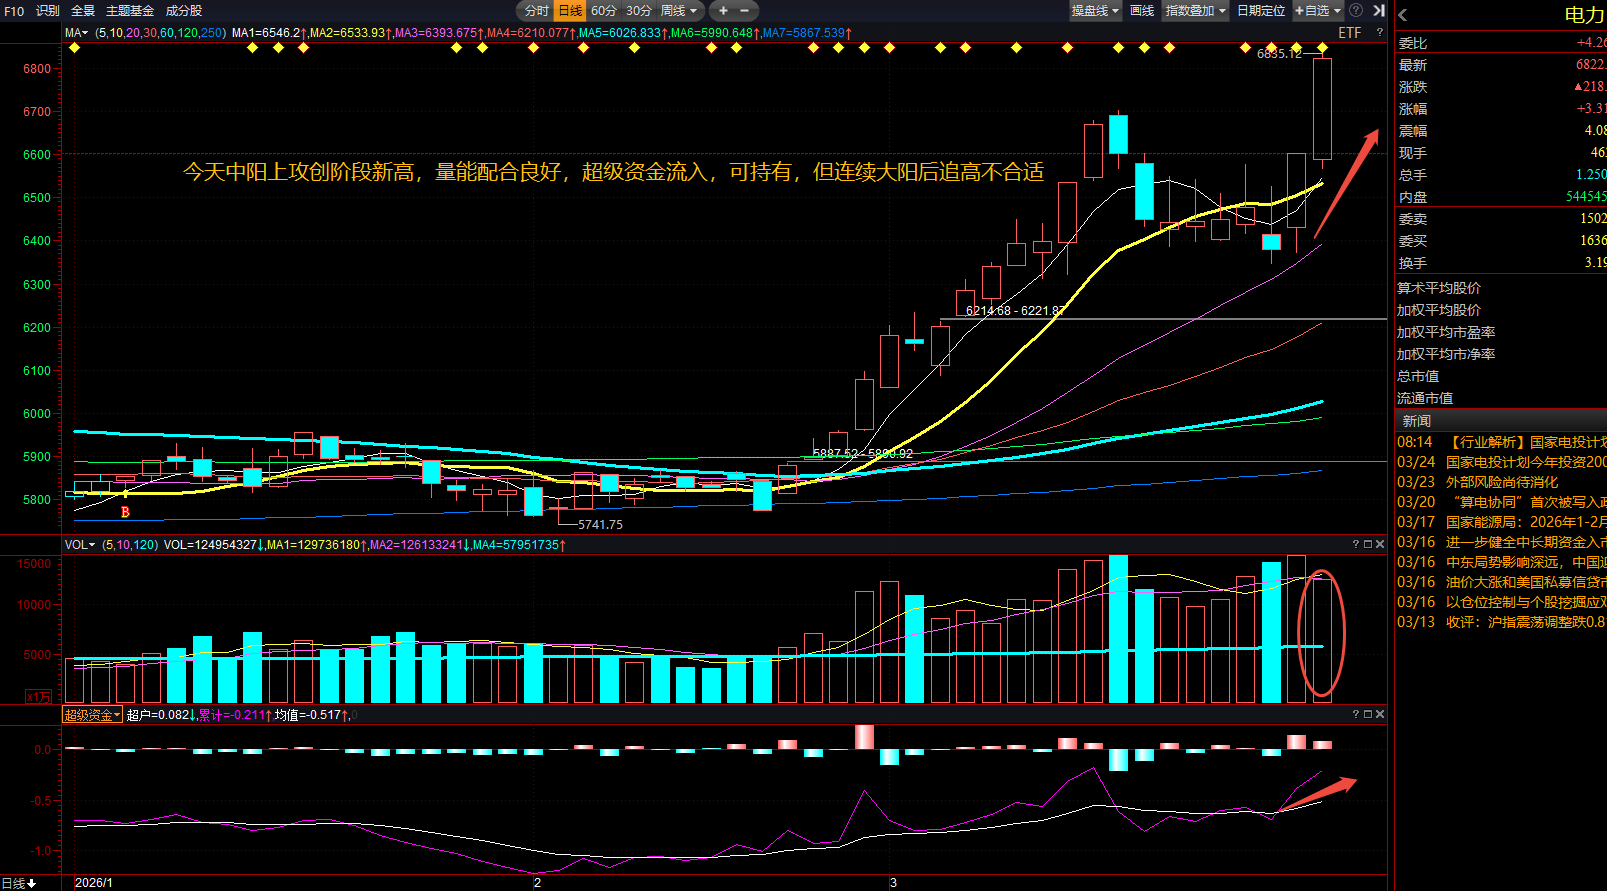The width and height of the screenshot is (1607, 891).
Task: Open the 周线 period dropdown
Action: [x=679, y=11]
